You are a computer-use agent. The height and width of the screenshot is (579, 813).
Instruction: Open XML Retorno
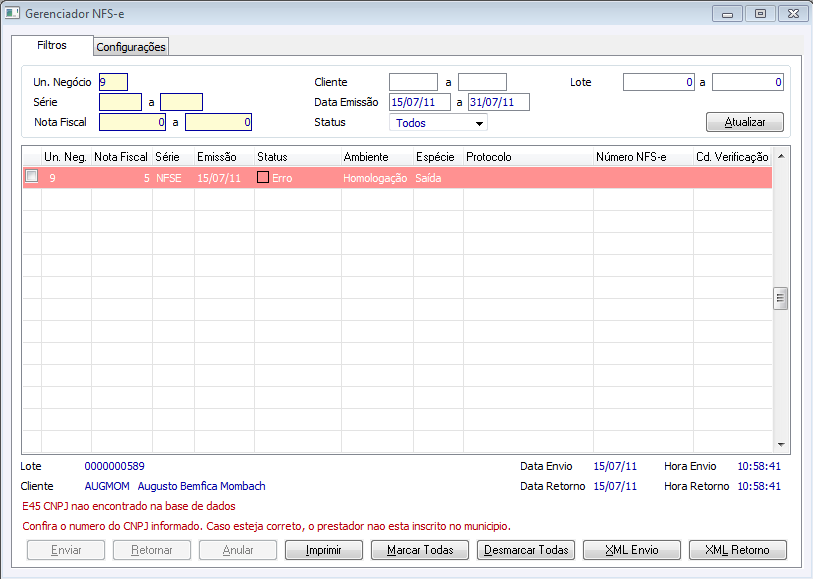pos(737,550)
